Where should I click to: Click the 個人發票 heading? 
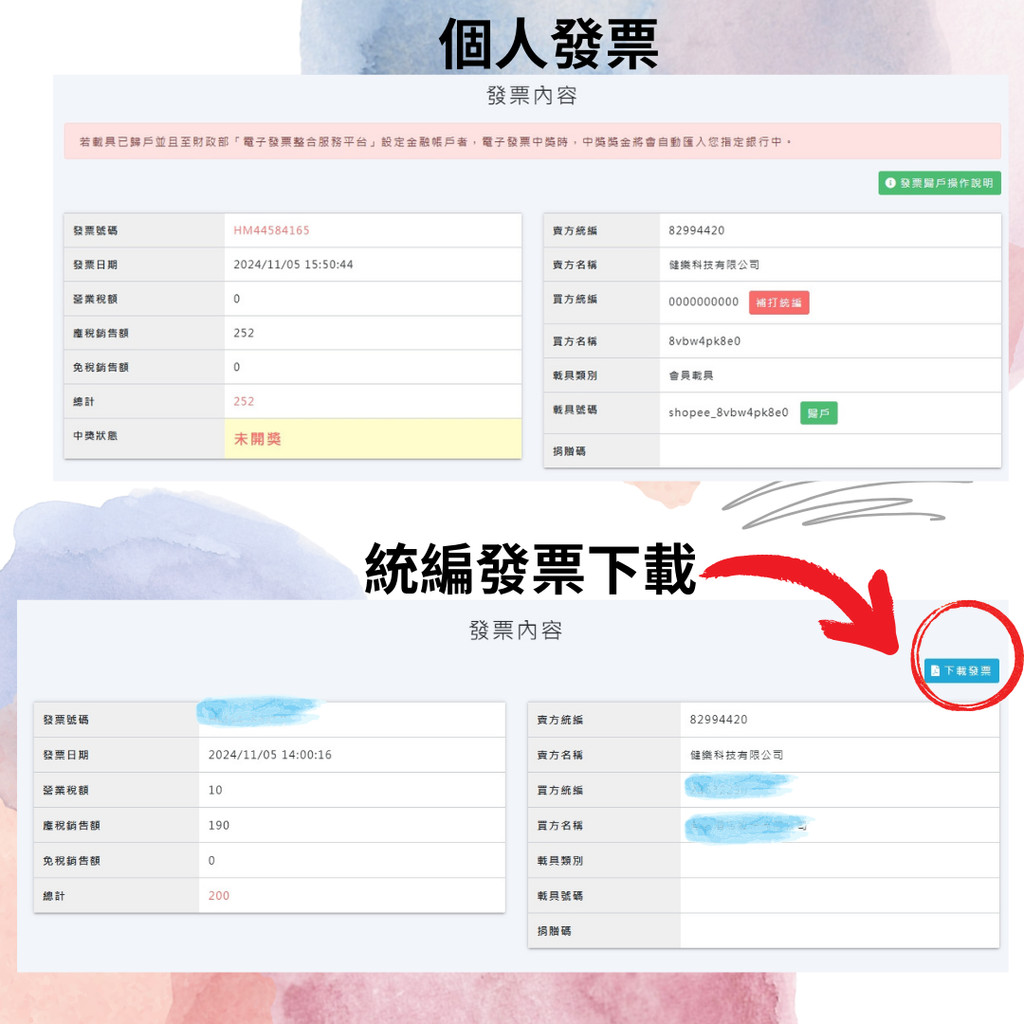(x=549, y=45)
